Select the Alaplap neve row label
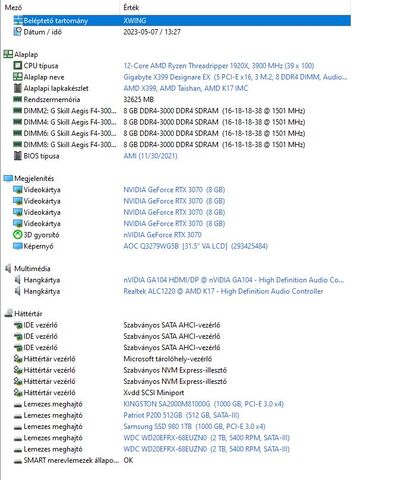Viewport: 399px width, 480px height. (x=44, y=77)
